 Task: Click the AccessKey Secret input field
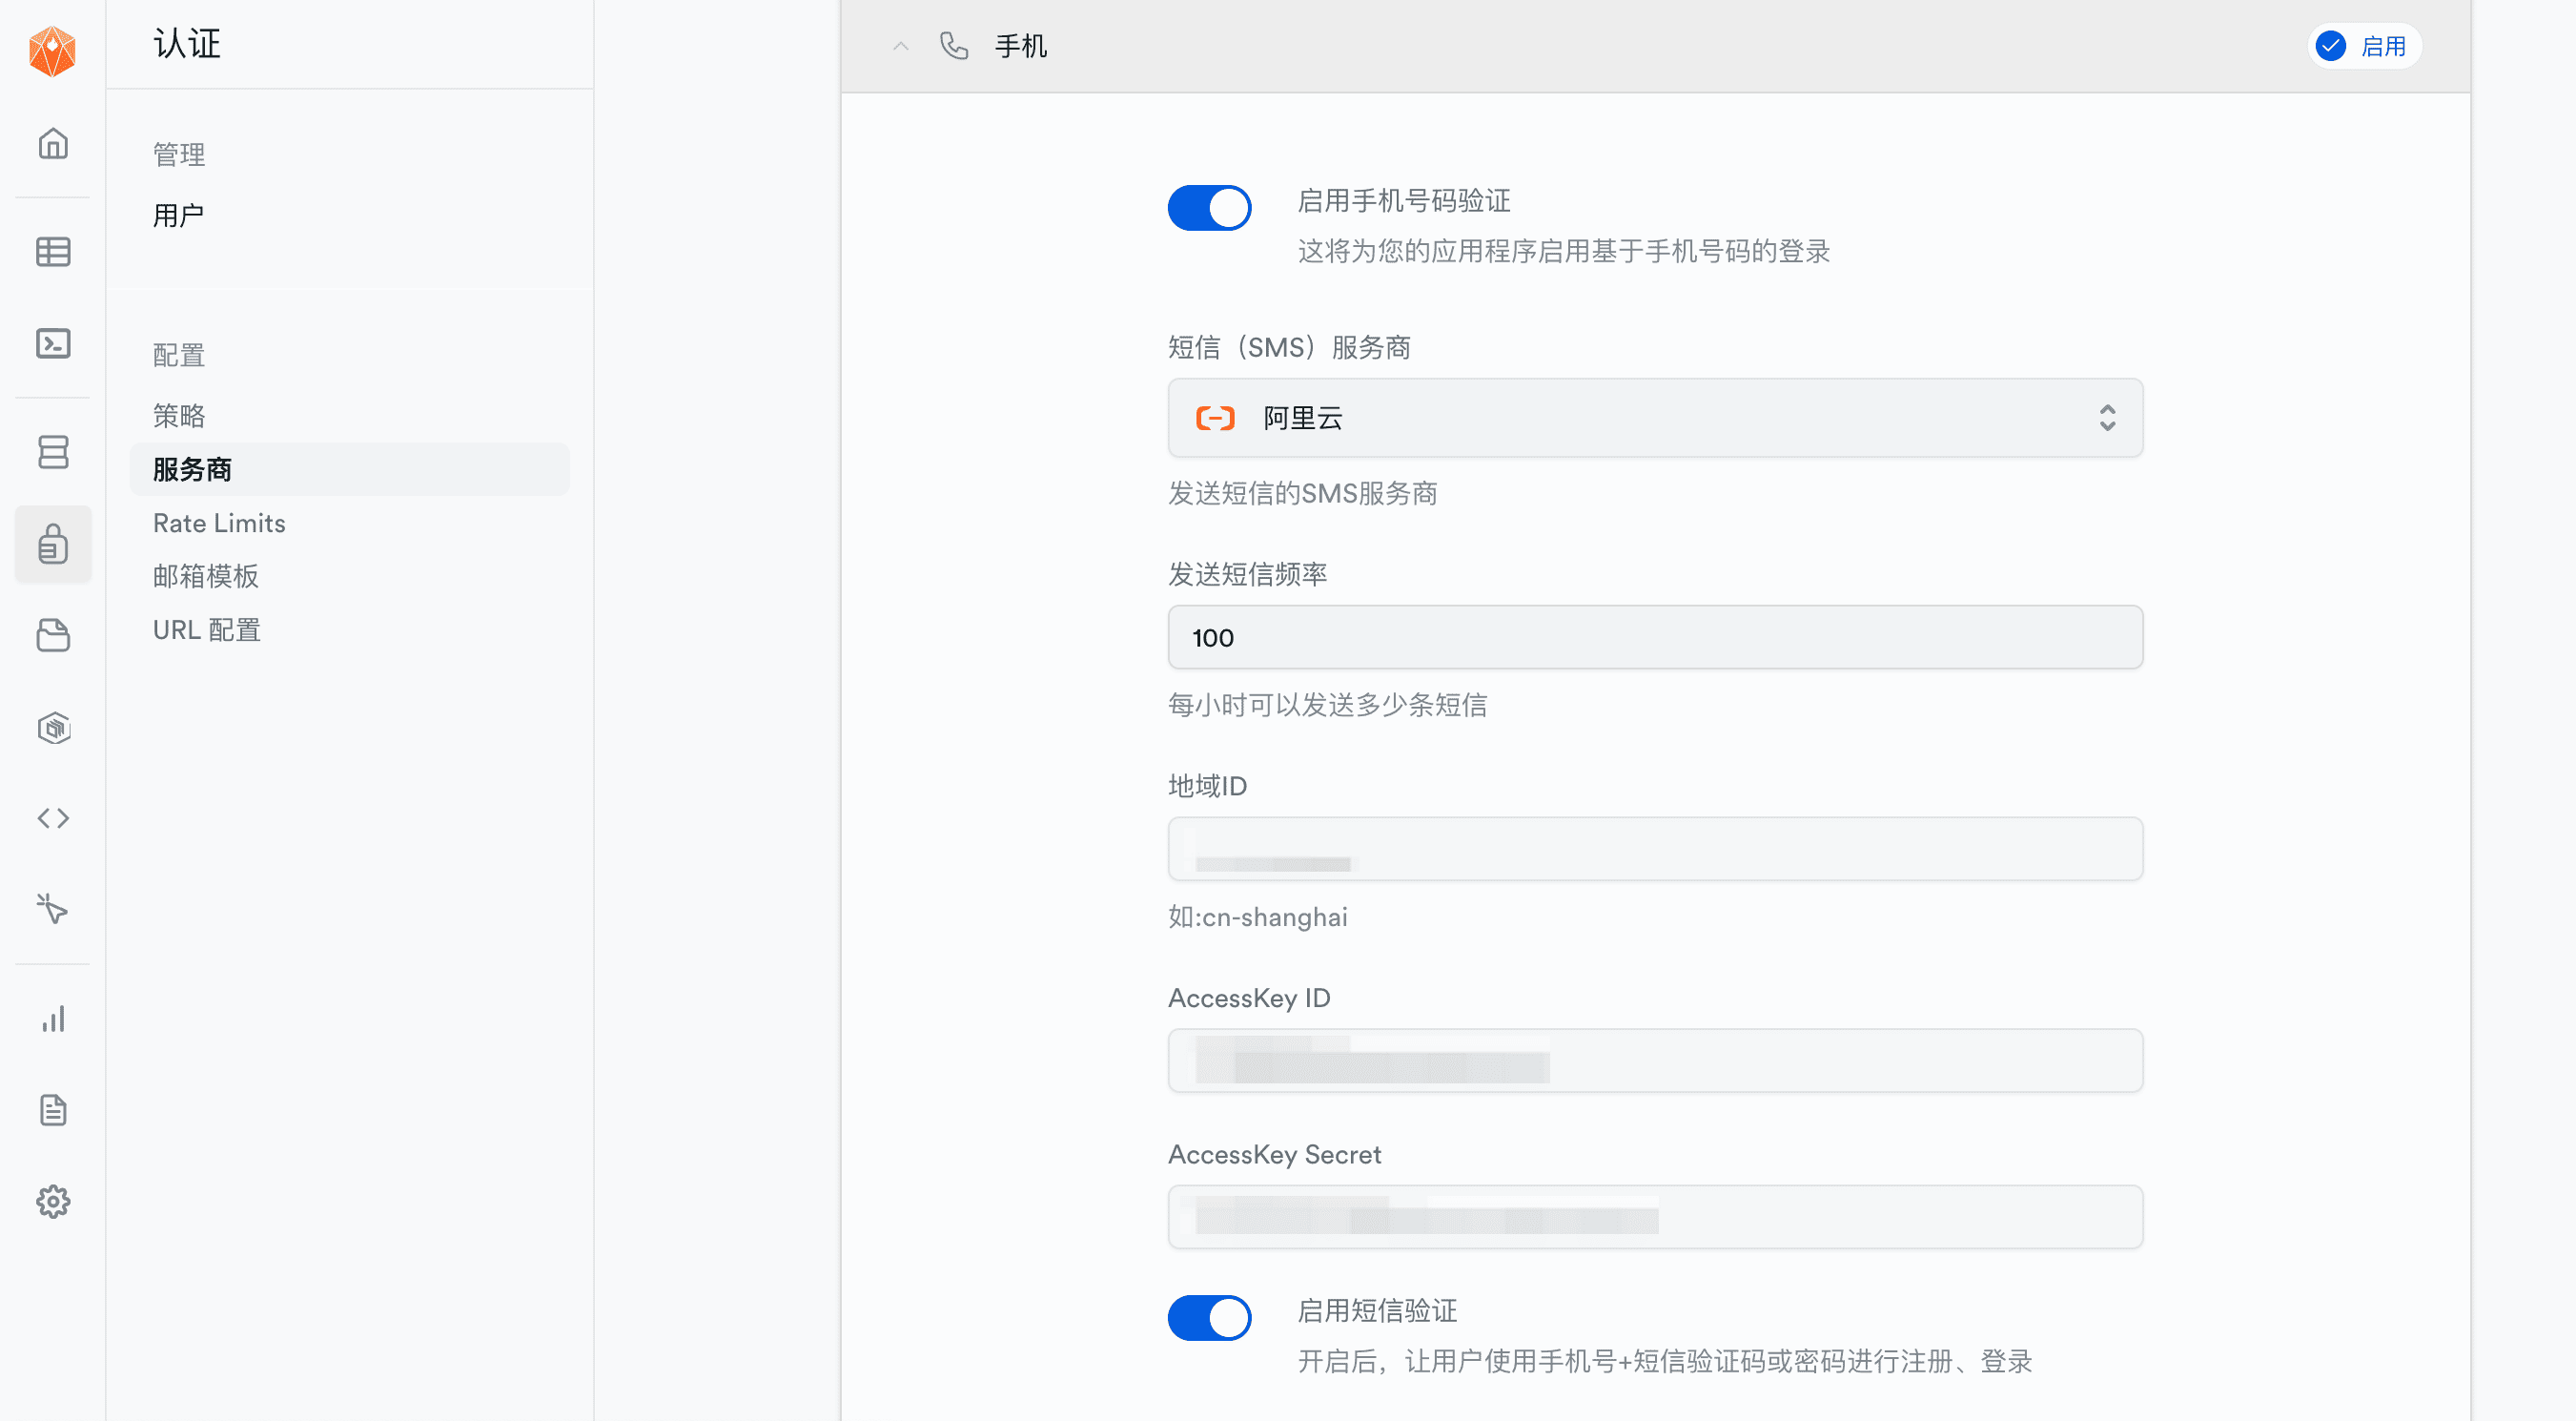coord(1655,1217)
